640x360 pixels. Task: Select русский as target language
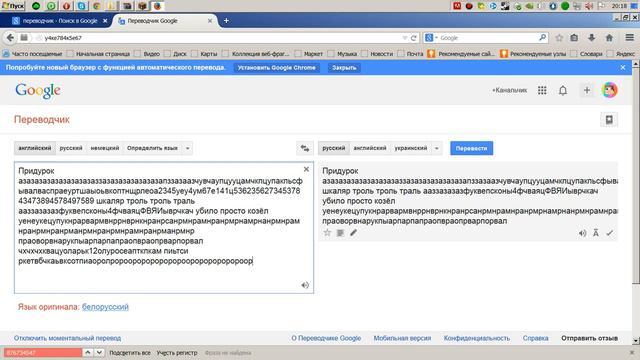(x=333, y=148)
